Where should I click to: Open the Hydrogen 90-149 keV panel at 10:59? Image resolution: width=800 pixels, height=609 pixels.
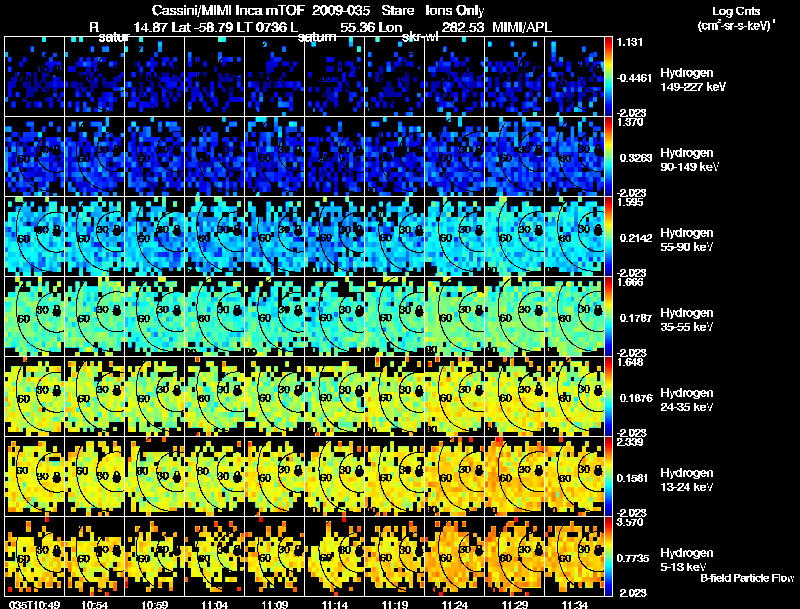(x=155, y=156)
